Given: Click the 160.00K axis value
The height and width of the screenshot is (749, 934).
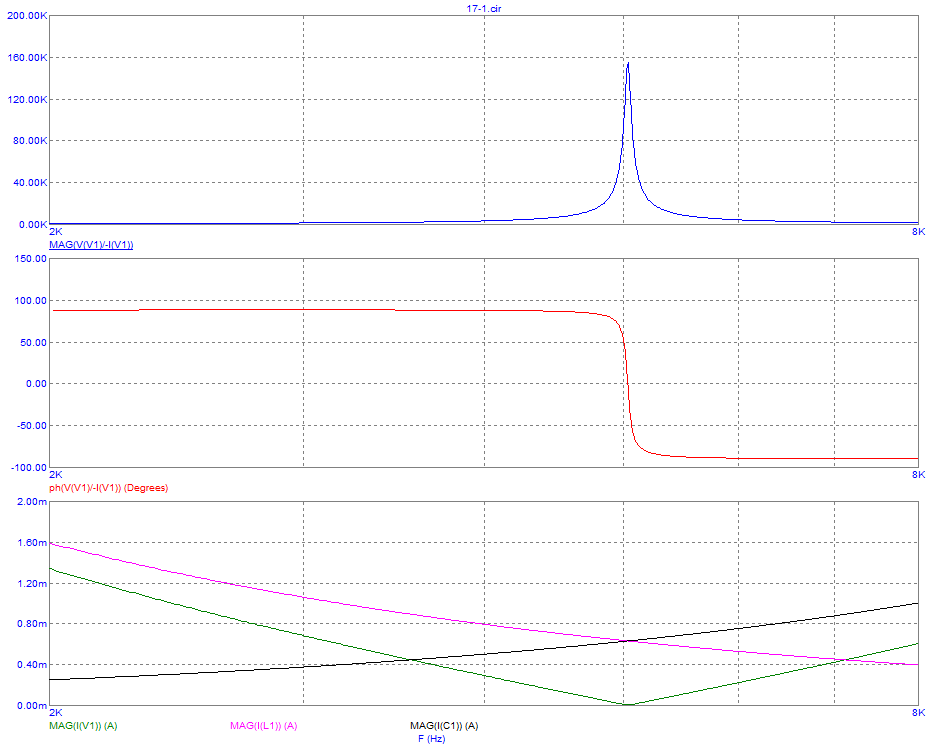Looking at the screenshot, I should pyautogui.click(x=27, y=58).
